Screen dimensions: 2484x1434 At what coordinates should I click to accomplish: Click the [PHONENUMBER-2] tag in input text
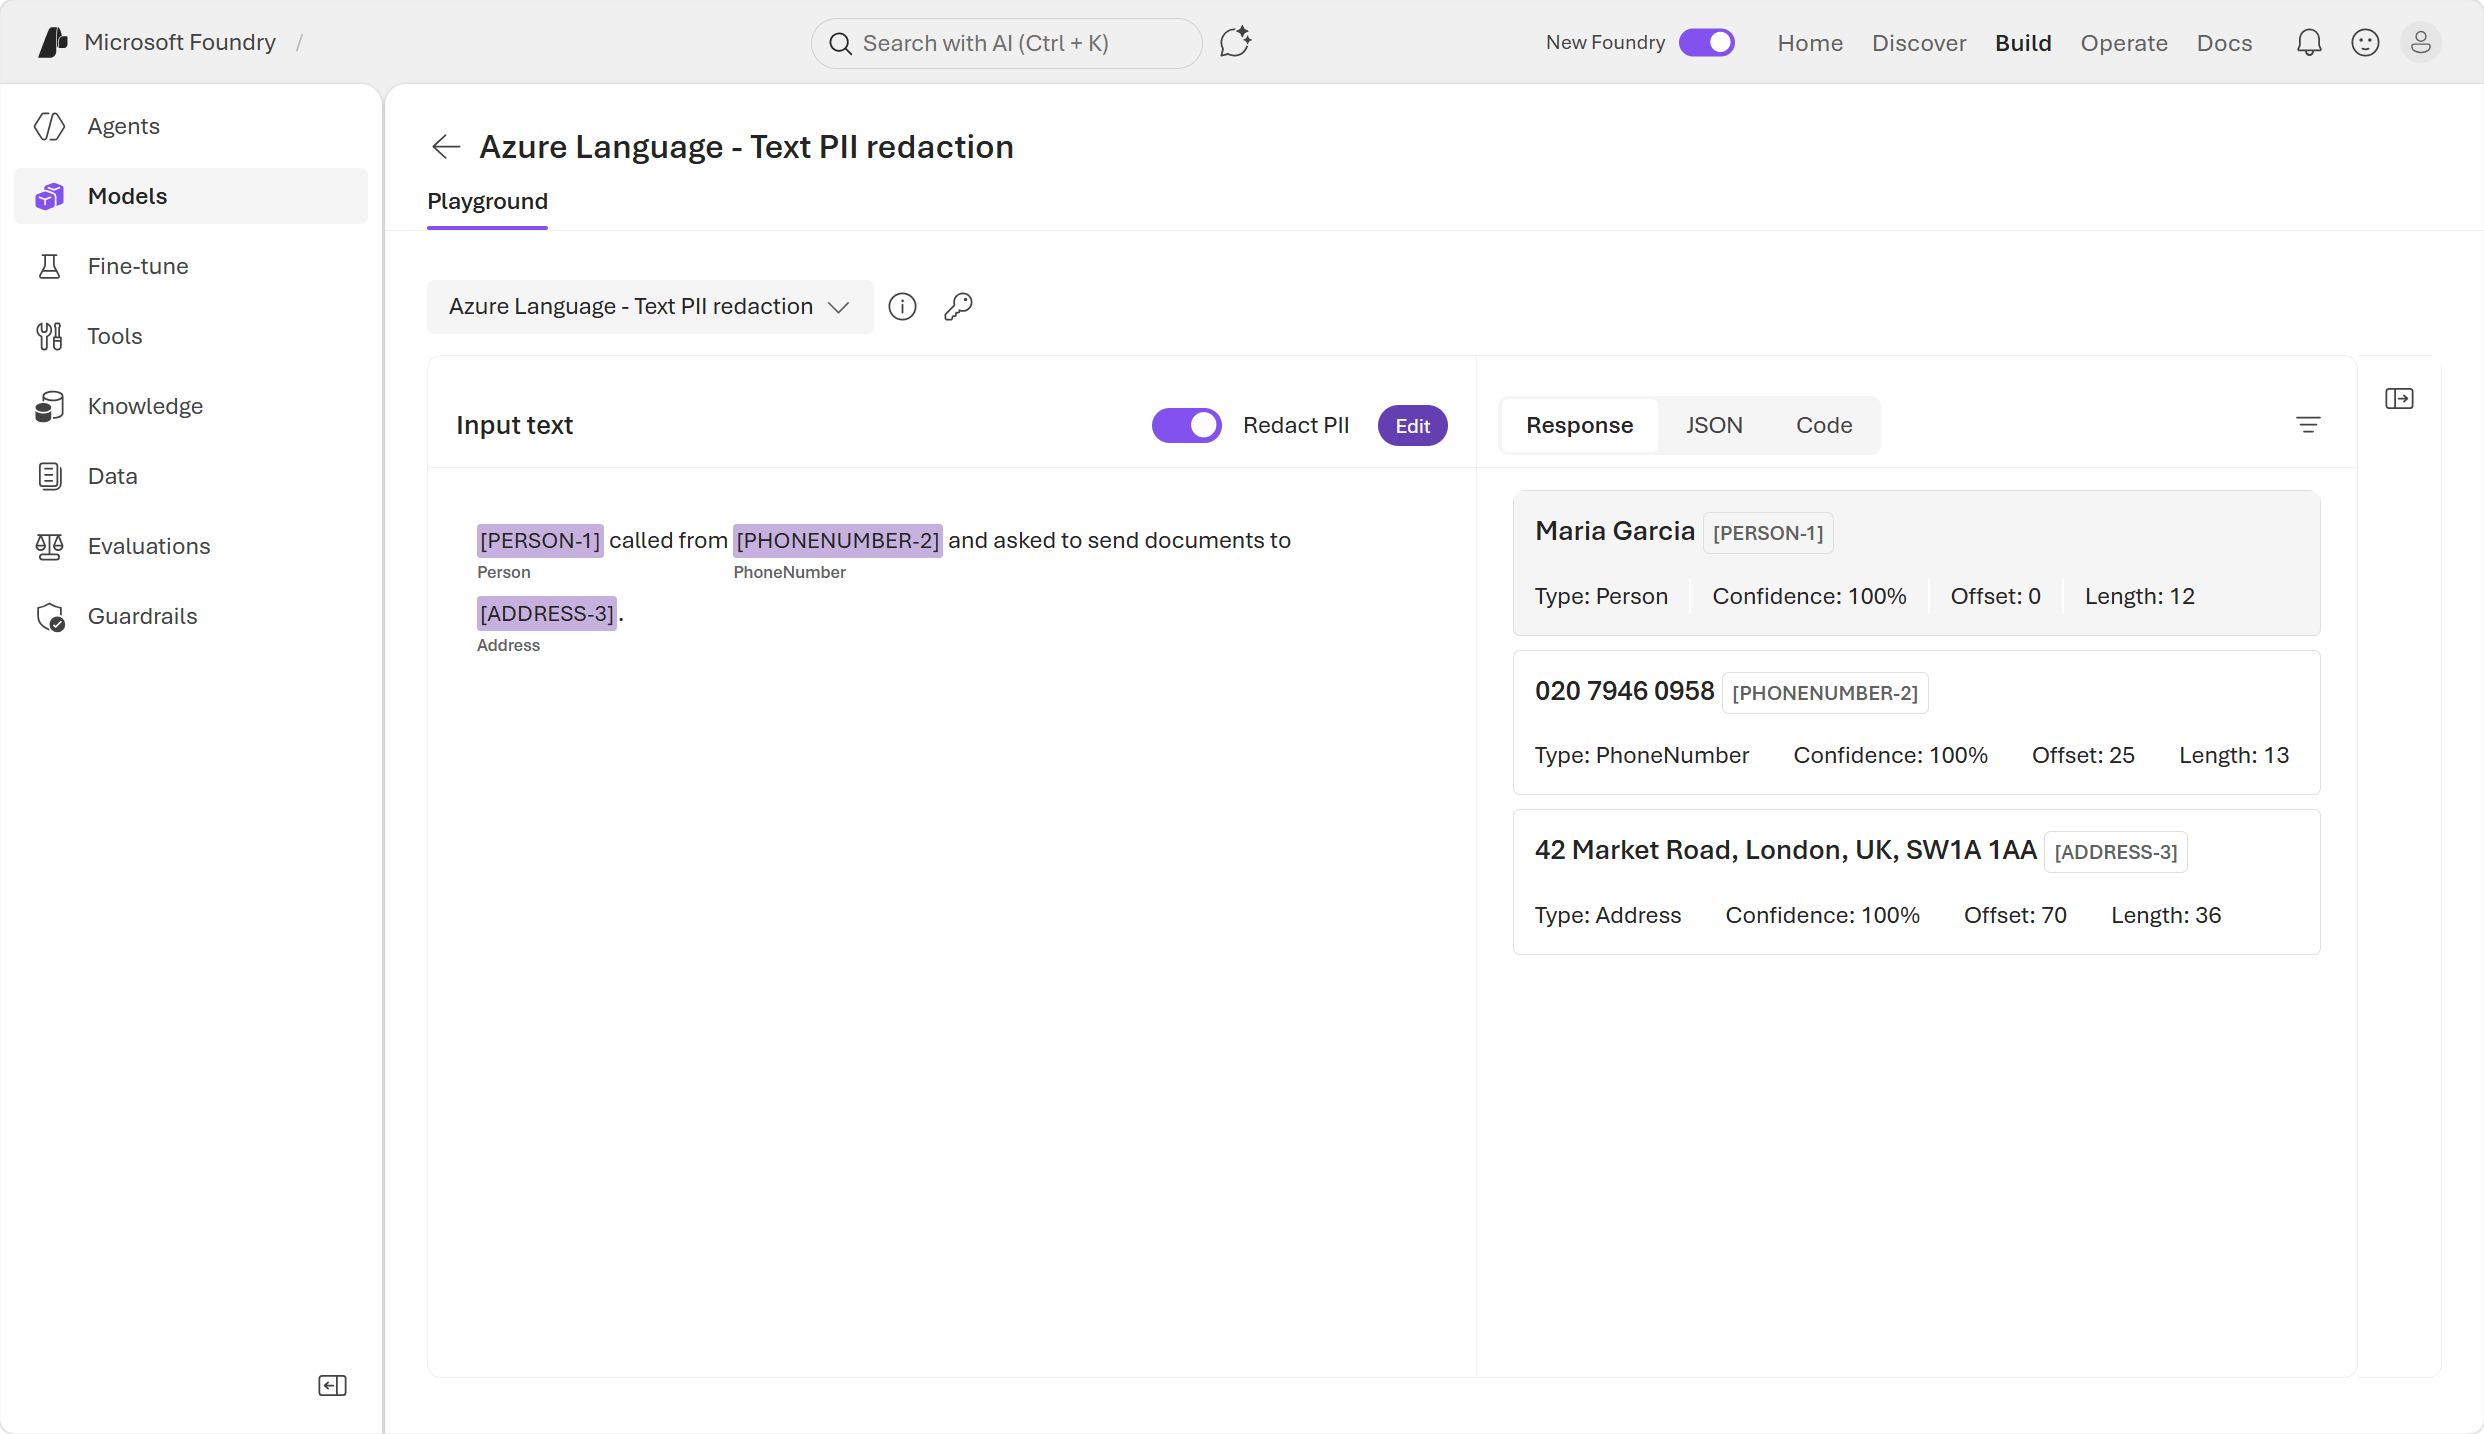click(x=837, y=540)
